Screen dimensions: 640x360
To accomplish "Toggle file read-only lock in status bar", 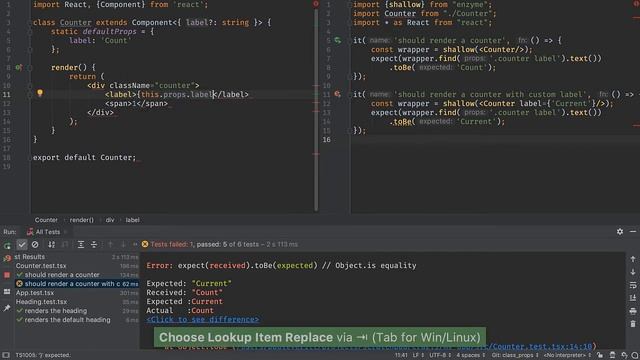I will click(600, 355).
